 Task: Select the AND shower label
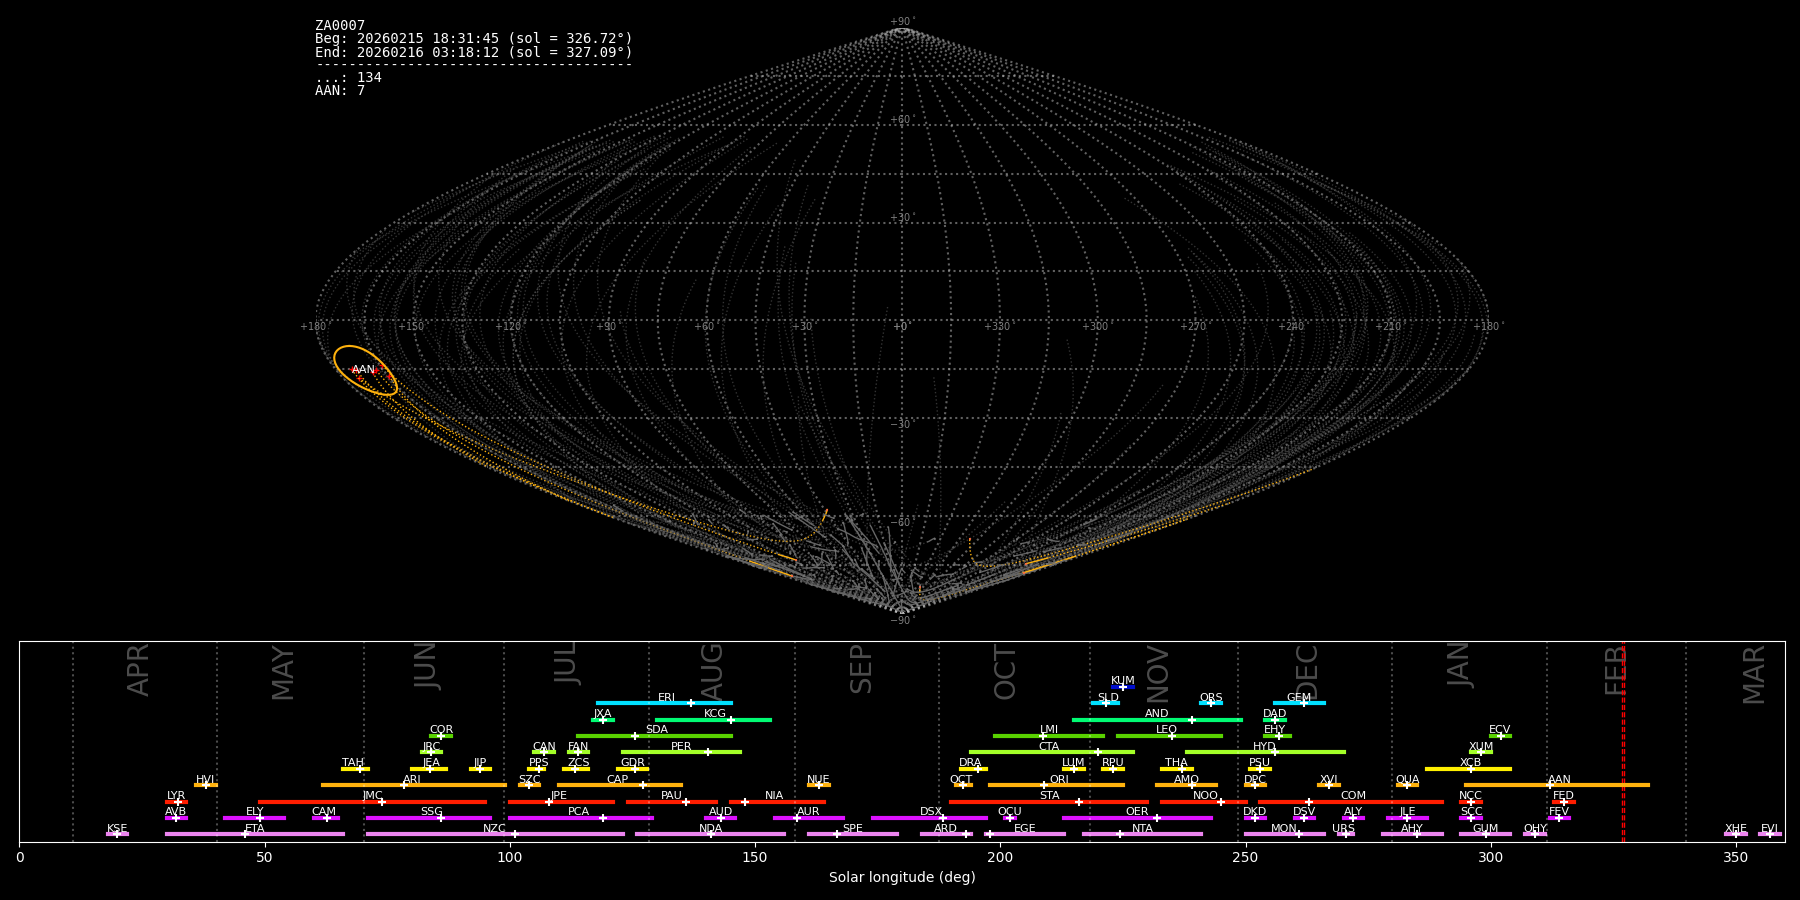pos(1156,714)
